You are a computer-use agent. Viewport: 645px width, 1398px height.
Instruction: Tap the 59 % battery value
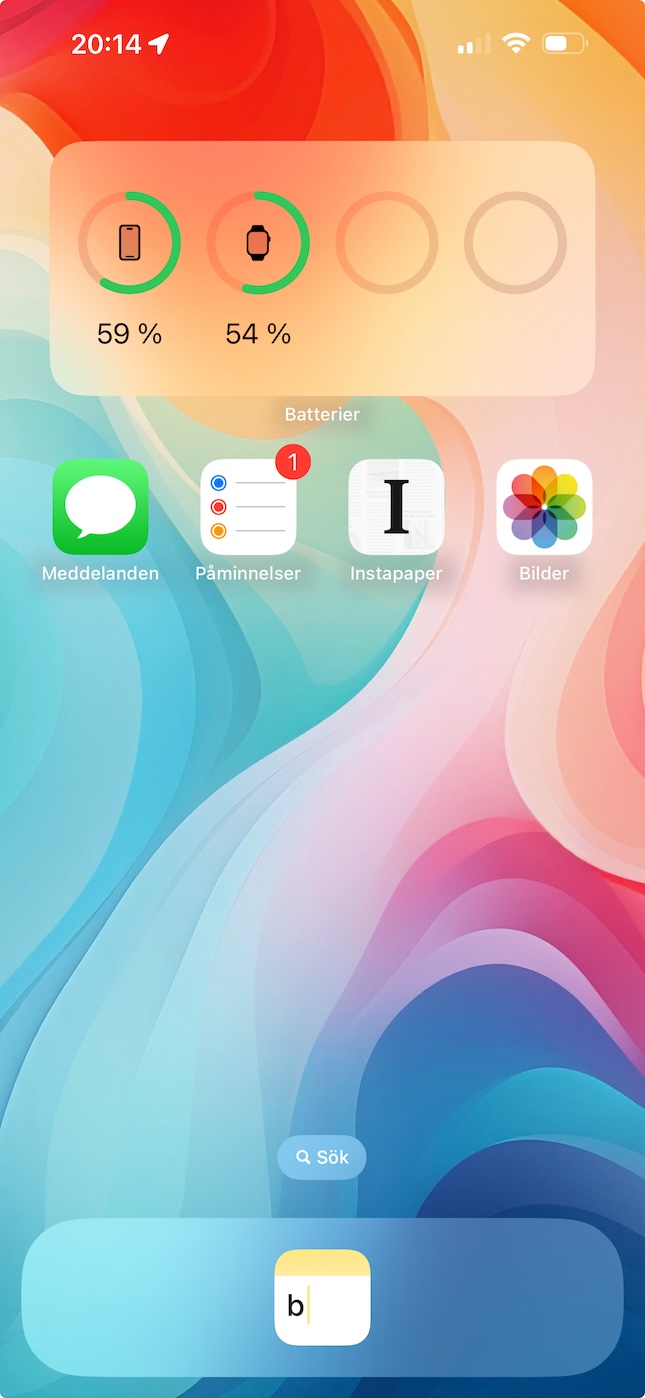[x=129, y=334]
